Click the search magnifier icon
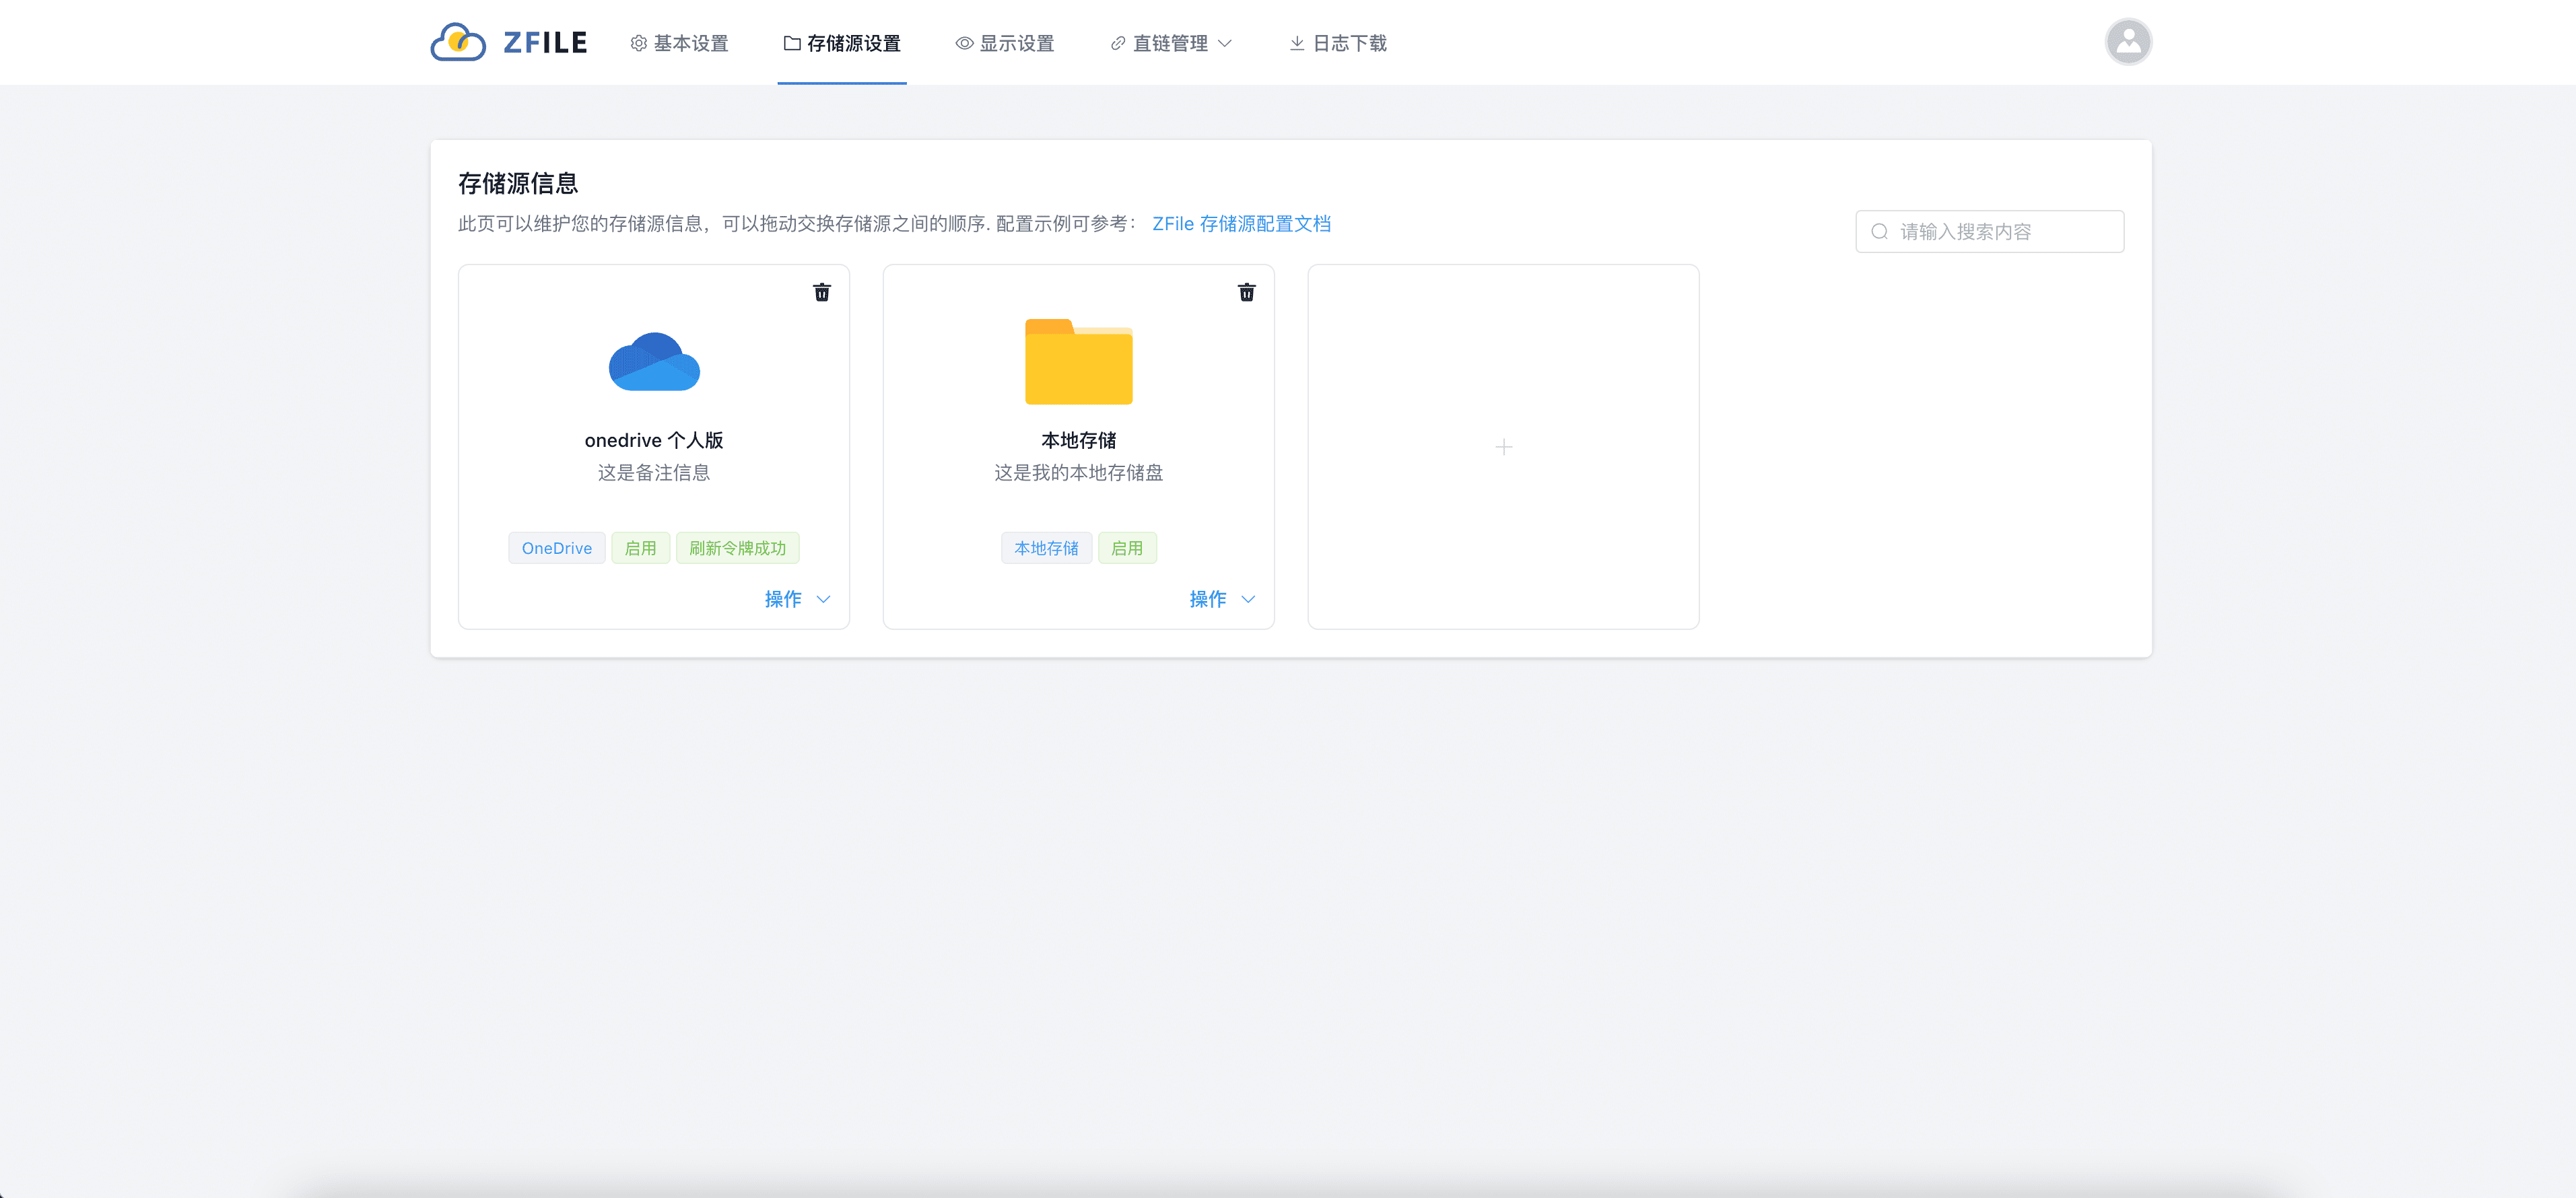2576x1198 pixels. click(x=1879, y=232)
